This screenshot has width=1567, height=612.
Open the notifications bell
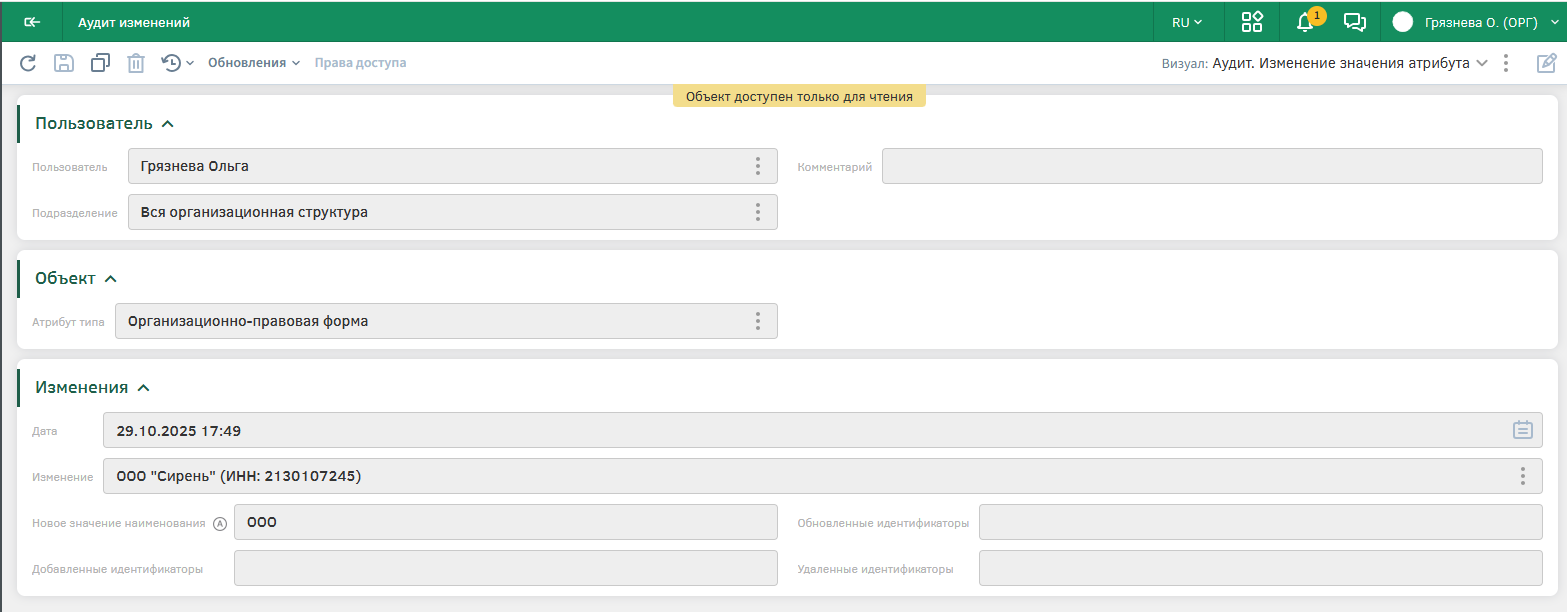[x=1305, y=22]
